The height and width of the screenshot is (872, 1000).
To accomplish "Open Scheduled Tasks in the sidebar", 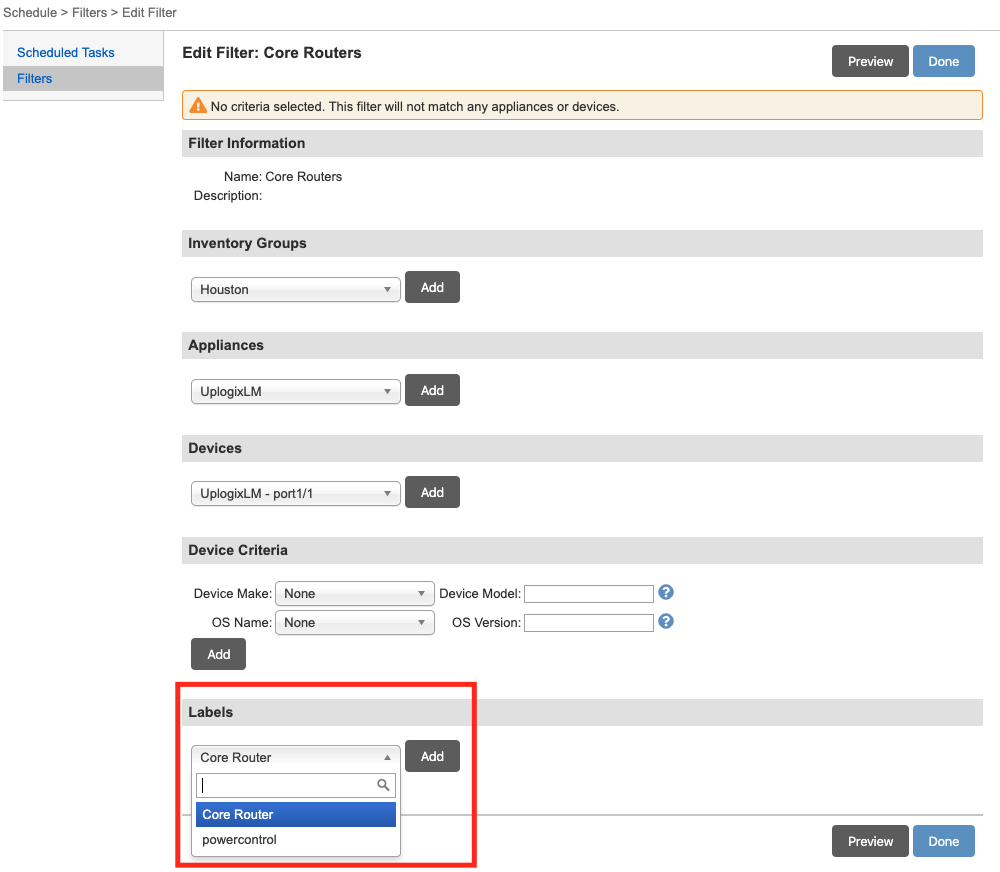I will click(x=66, y=52).
